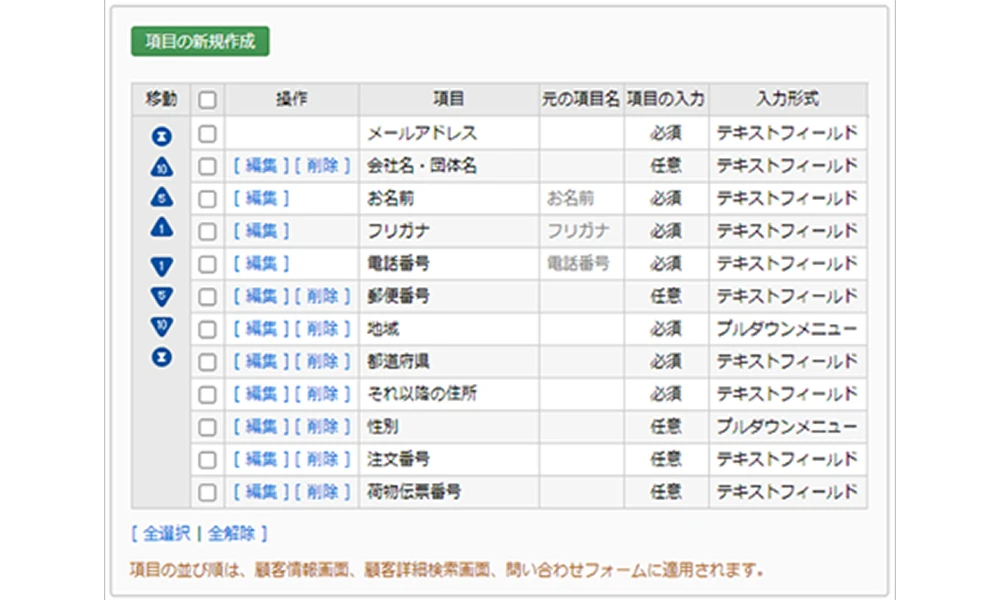Viewport: 1000px width, 600px height.
Task: Check the 会社名・団体名 row checkbox
Action: coord(207,166)
